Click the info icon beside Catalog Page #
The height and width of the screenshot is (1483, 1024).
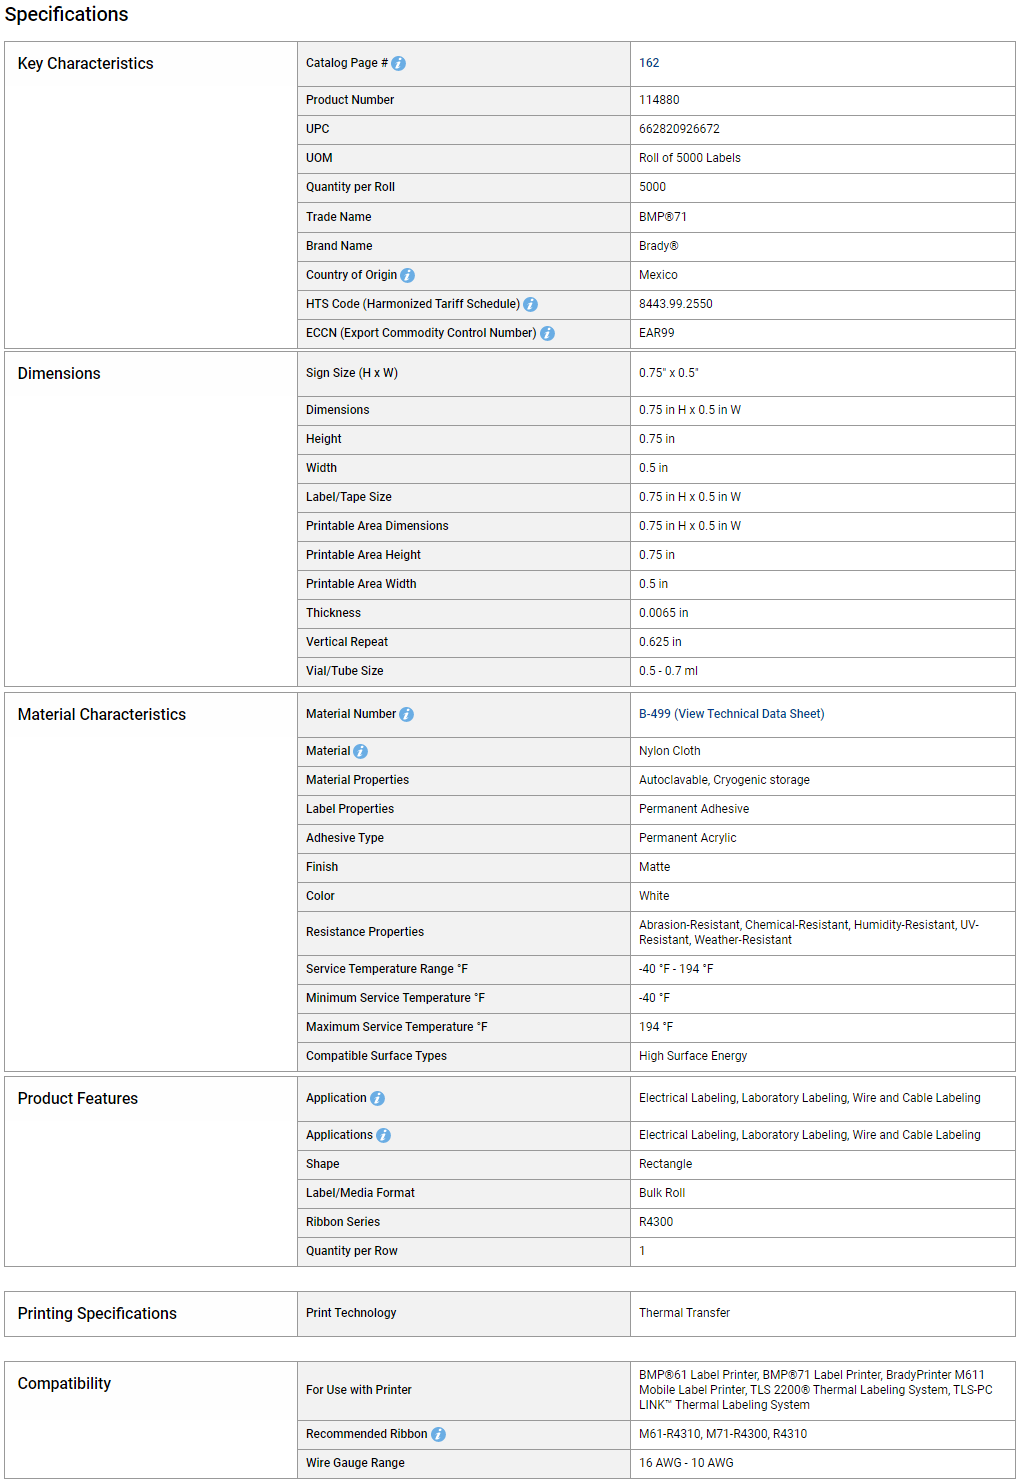coord(398,63)
